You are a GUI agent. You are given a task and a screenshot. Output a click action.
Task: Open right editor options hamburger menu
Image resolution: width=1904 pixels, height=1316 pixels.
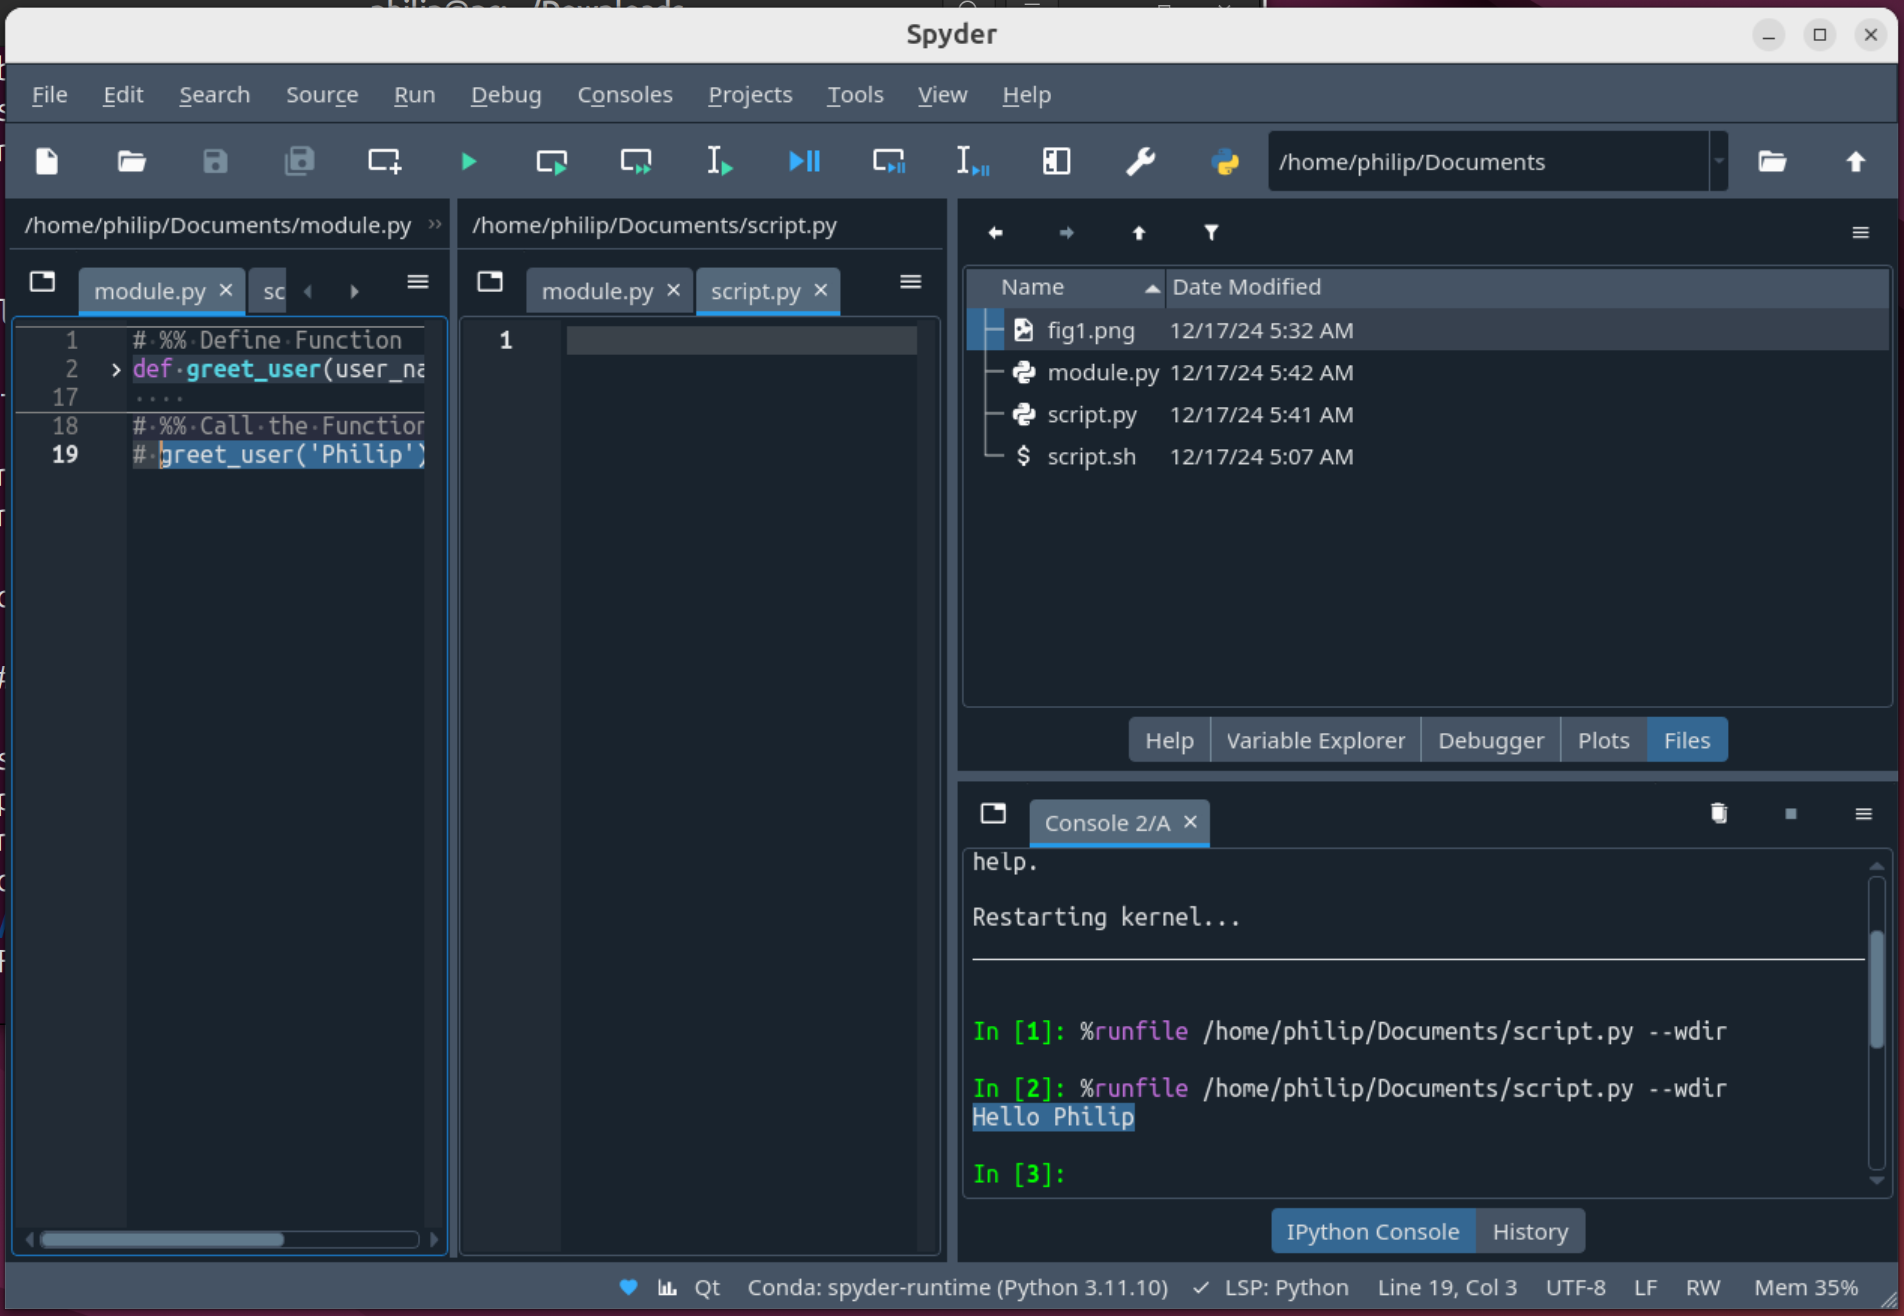pos(910,282)
